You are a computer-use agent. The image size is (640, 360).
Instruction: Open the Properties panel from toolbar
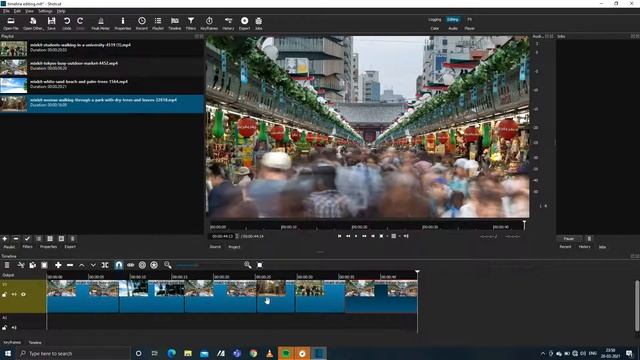122,23
